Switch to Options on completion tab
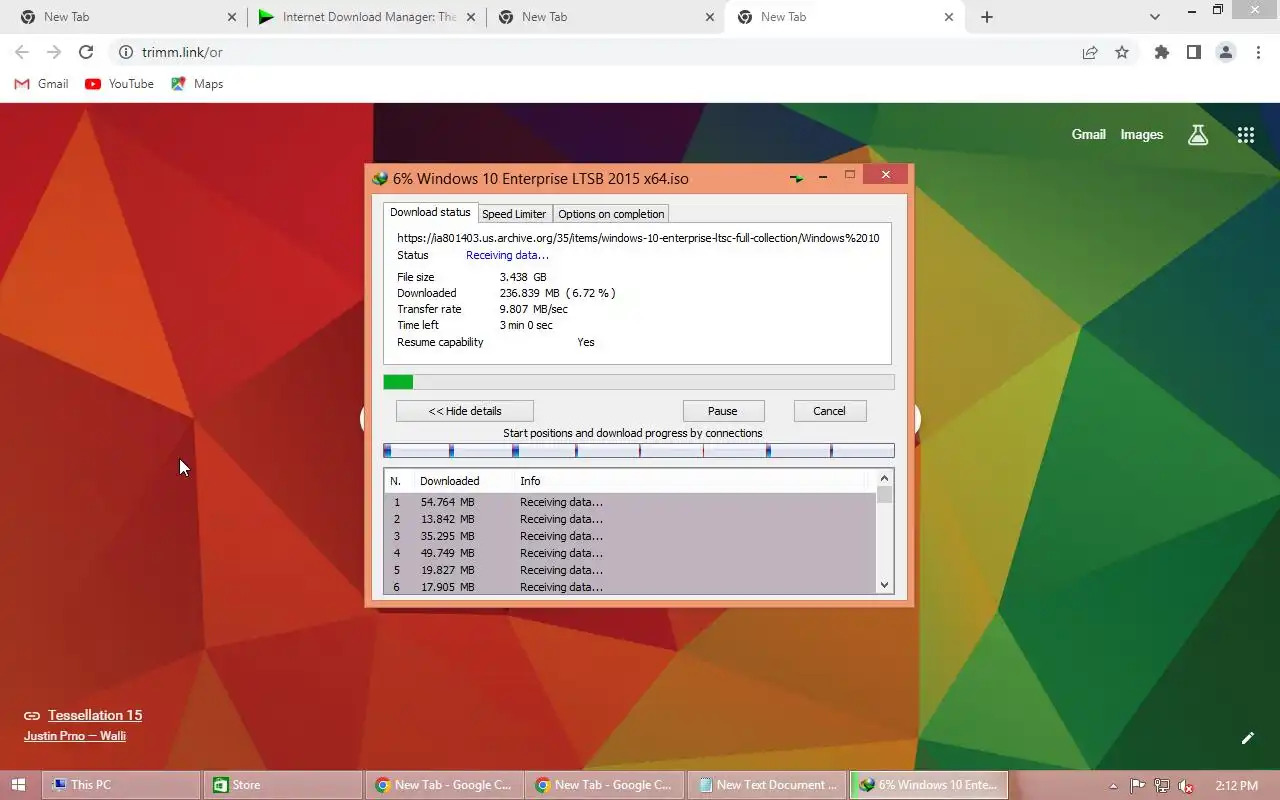Screen dimensions: 1280x800 click(x=611, y=214)
